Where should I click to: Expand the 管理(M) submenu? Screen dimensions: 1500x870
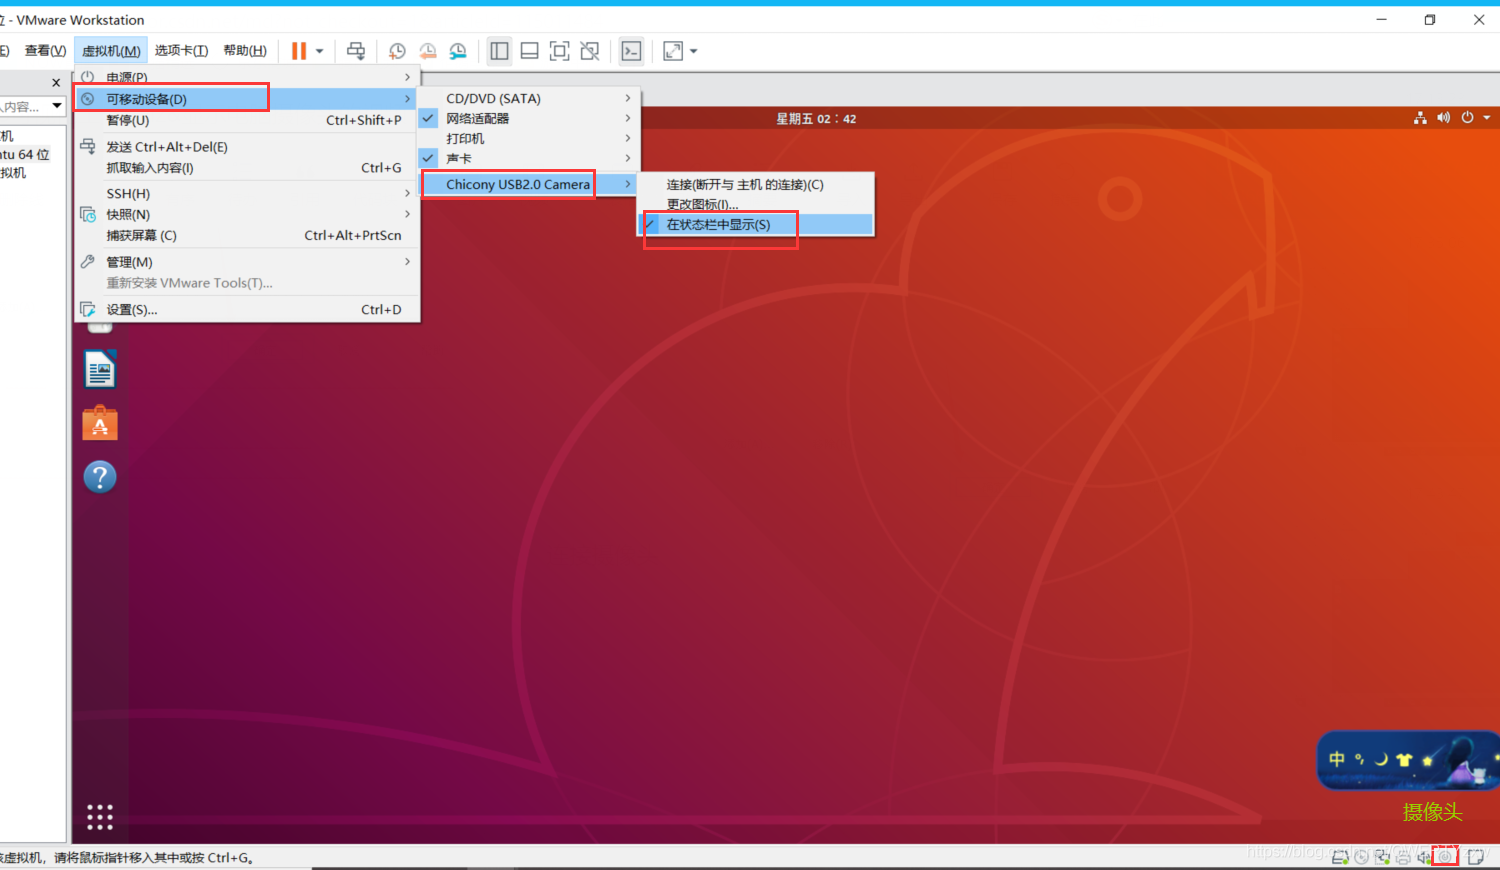(247, 261)
